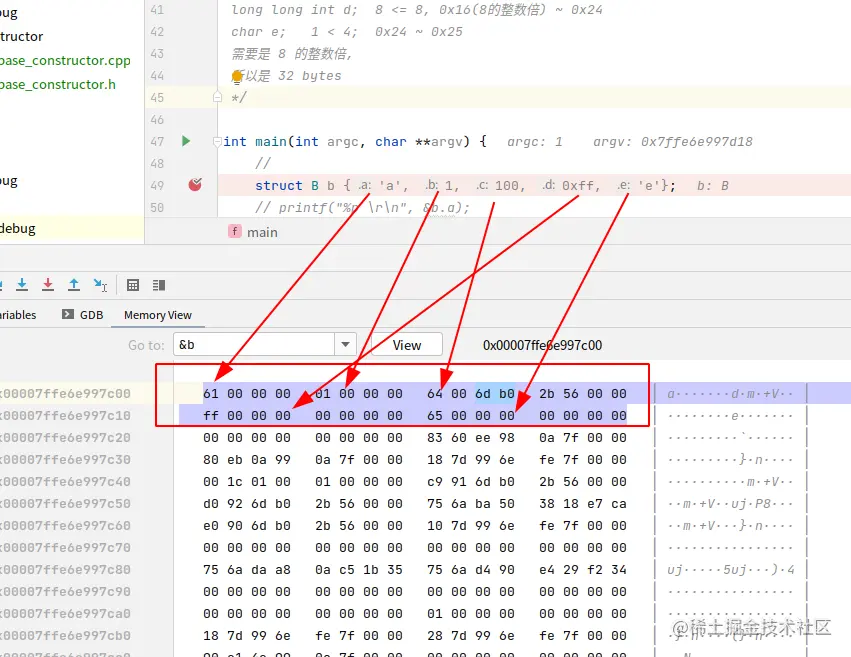
Task: Switch to the Memory View tab
Action: click(157, 315)
